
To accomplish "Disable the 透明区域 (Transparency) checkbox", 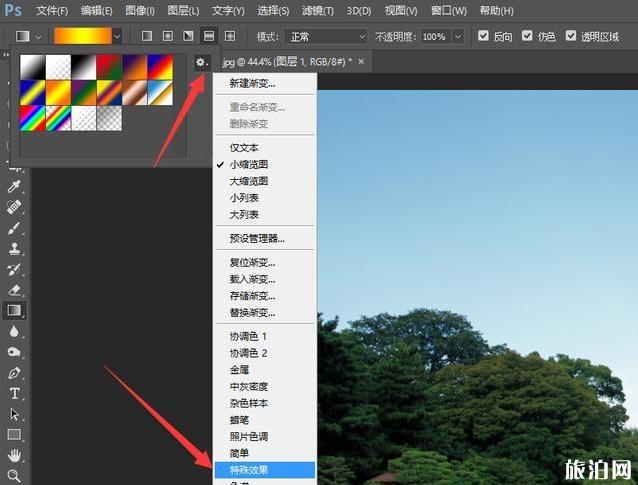I will coord(572,36).
